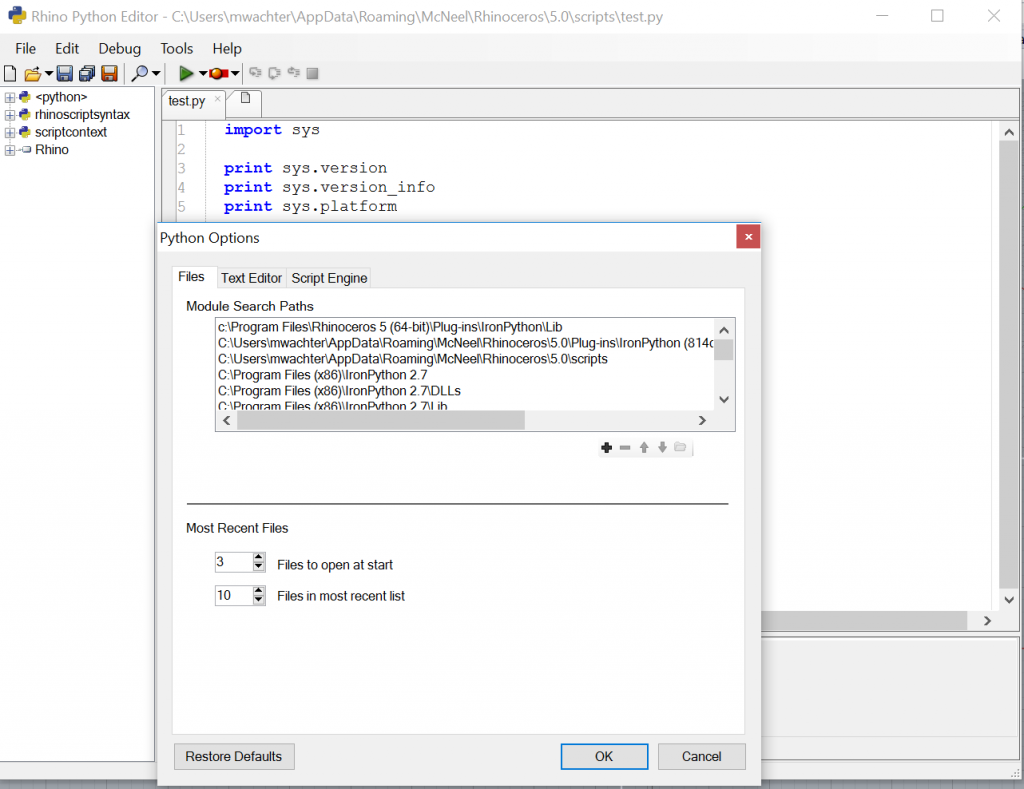Screen dimensions: 1024x789
Task: Click the red breakpoint icon
Action: coord(217,73)
